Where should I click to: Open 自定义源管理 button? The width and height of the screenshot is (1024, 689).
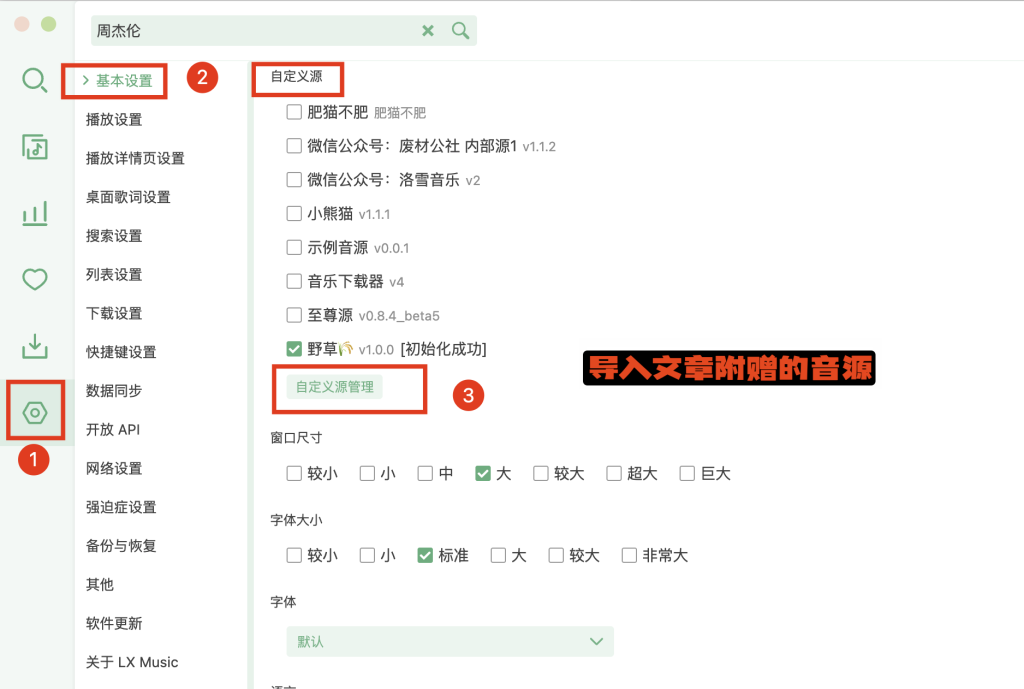[334, 387]
